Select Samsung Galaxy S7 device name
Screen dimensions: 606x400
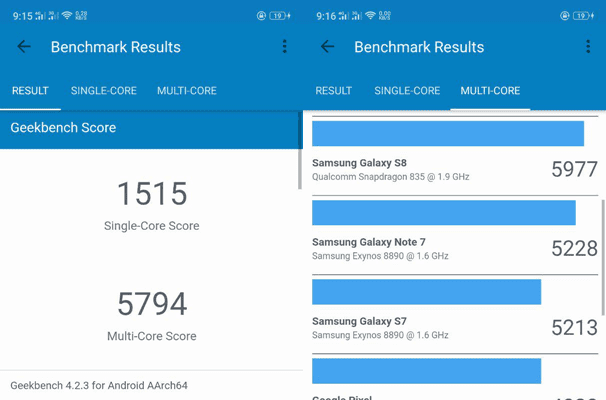(x=359, y=322)
